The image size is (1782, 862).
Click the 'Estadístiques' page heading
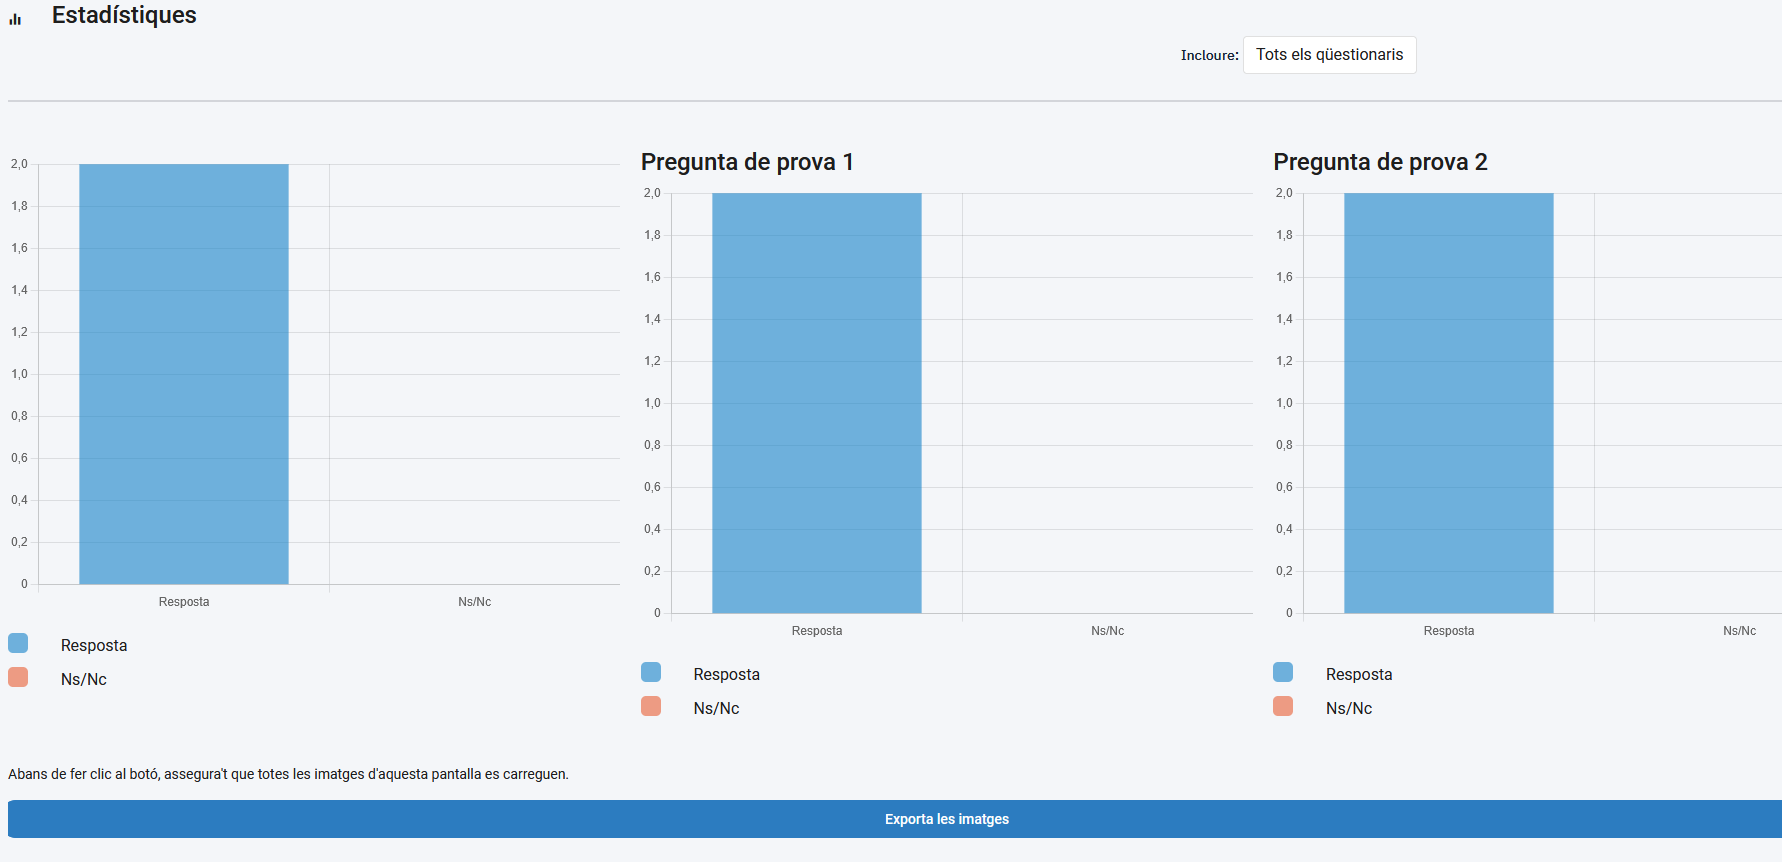[124, 15]
